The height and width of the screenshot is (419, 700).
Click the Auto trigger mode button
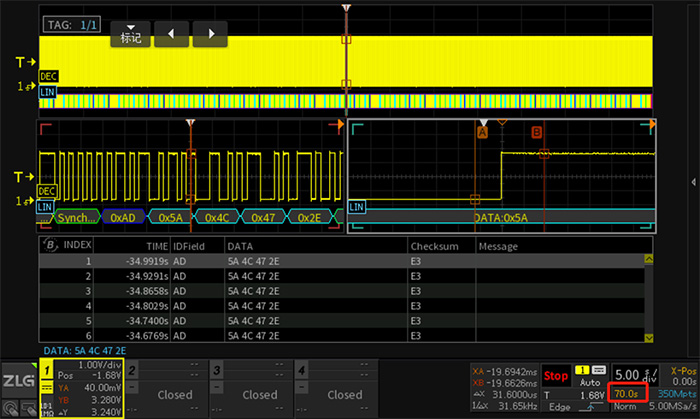click(x=592, y=384)
